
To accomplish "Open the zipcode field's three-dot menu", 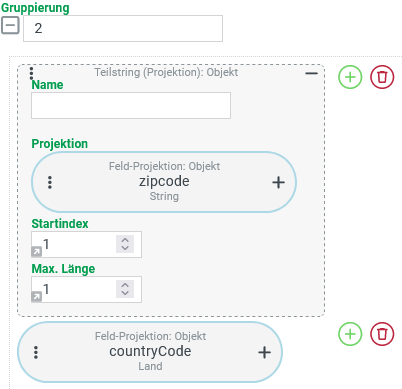I will click(50, 182).
